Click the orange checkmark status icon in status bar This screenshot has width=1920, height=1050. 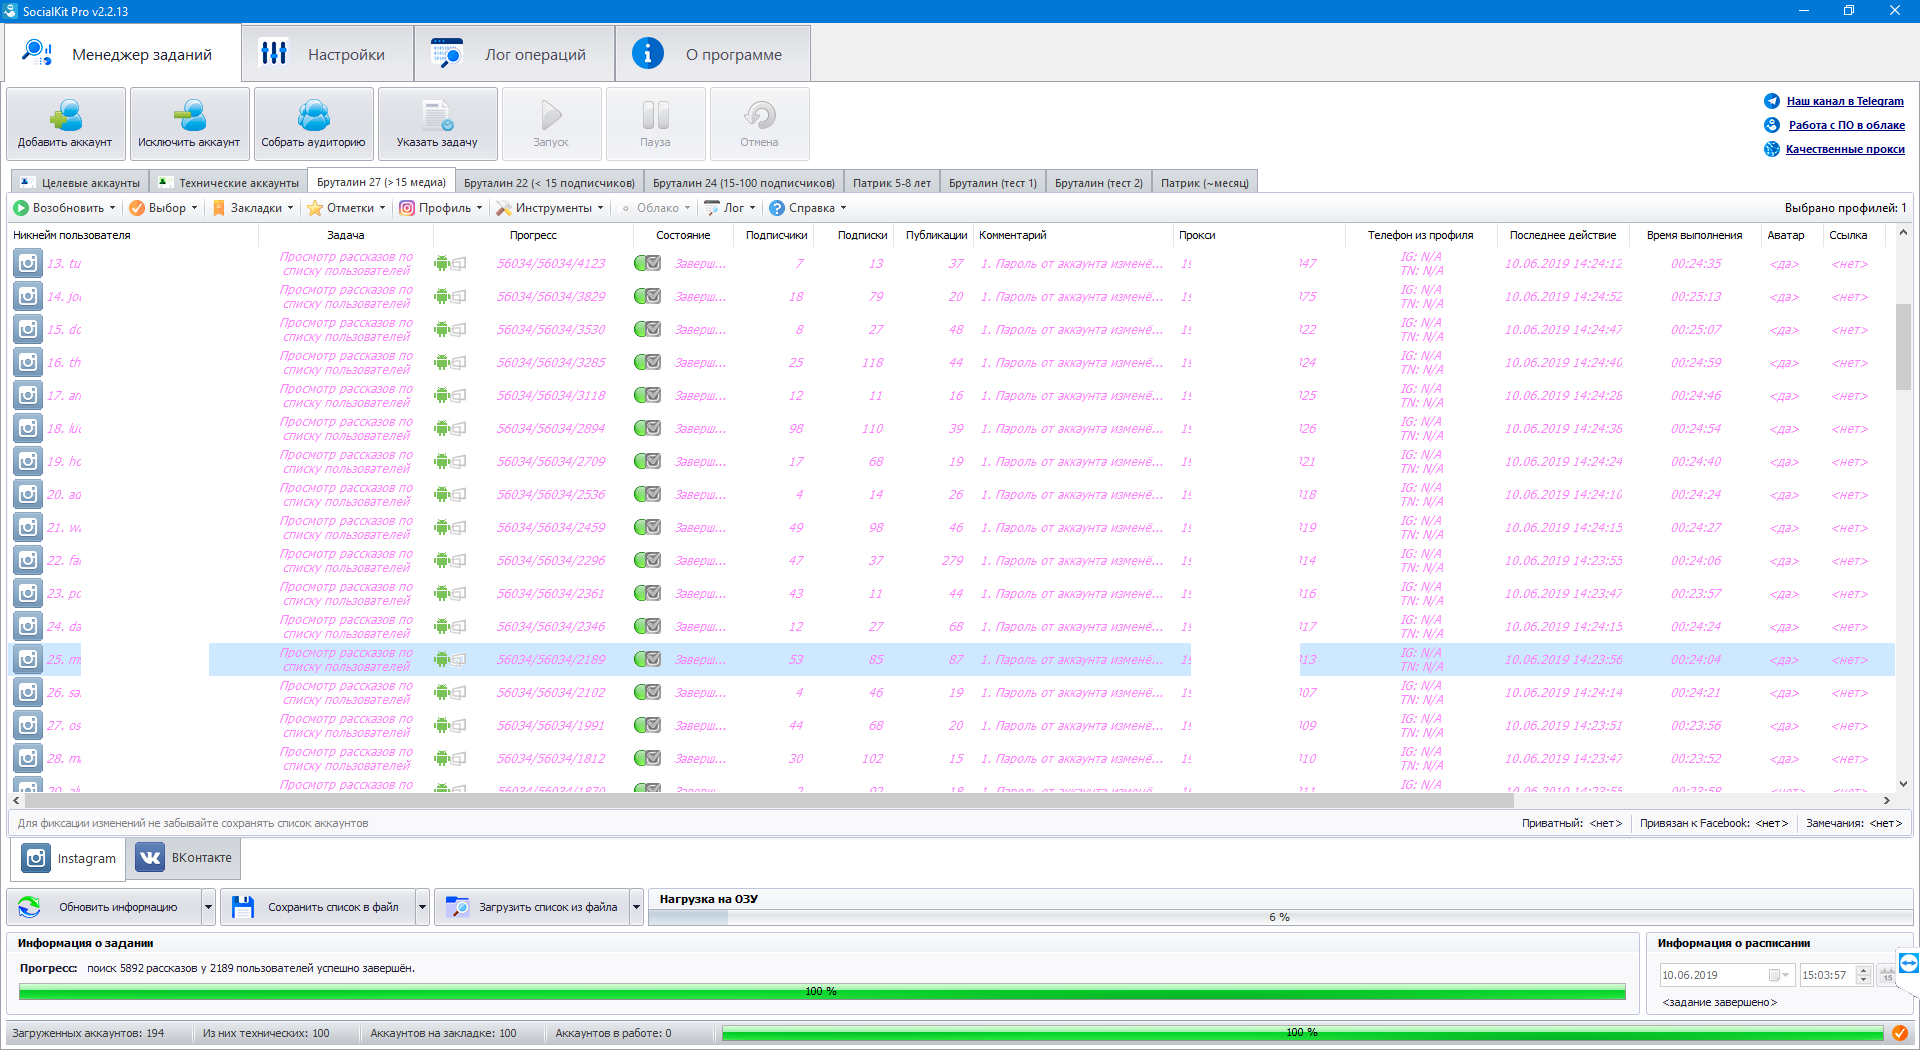[x=1900, y=1033]
